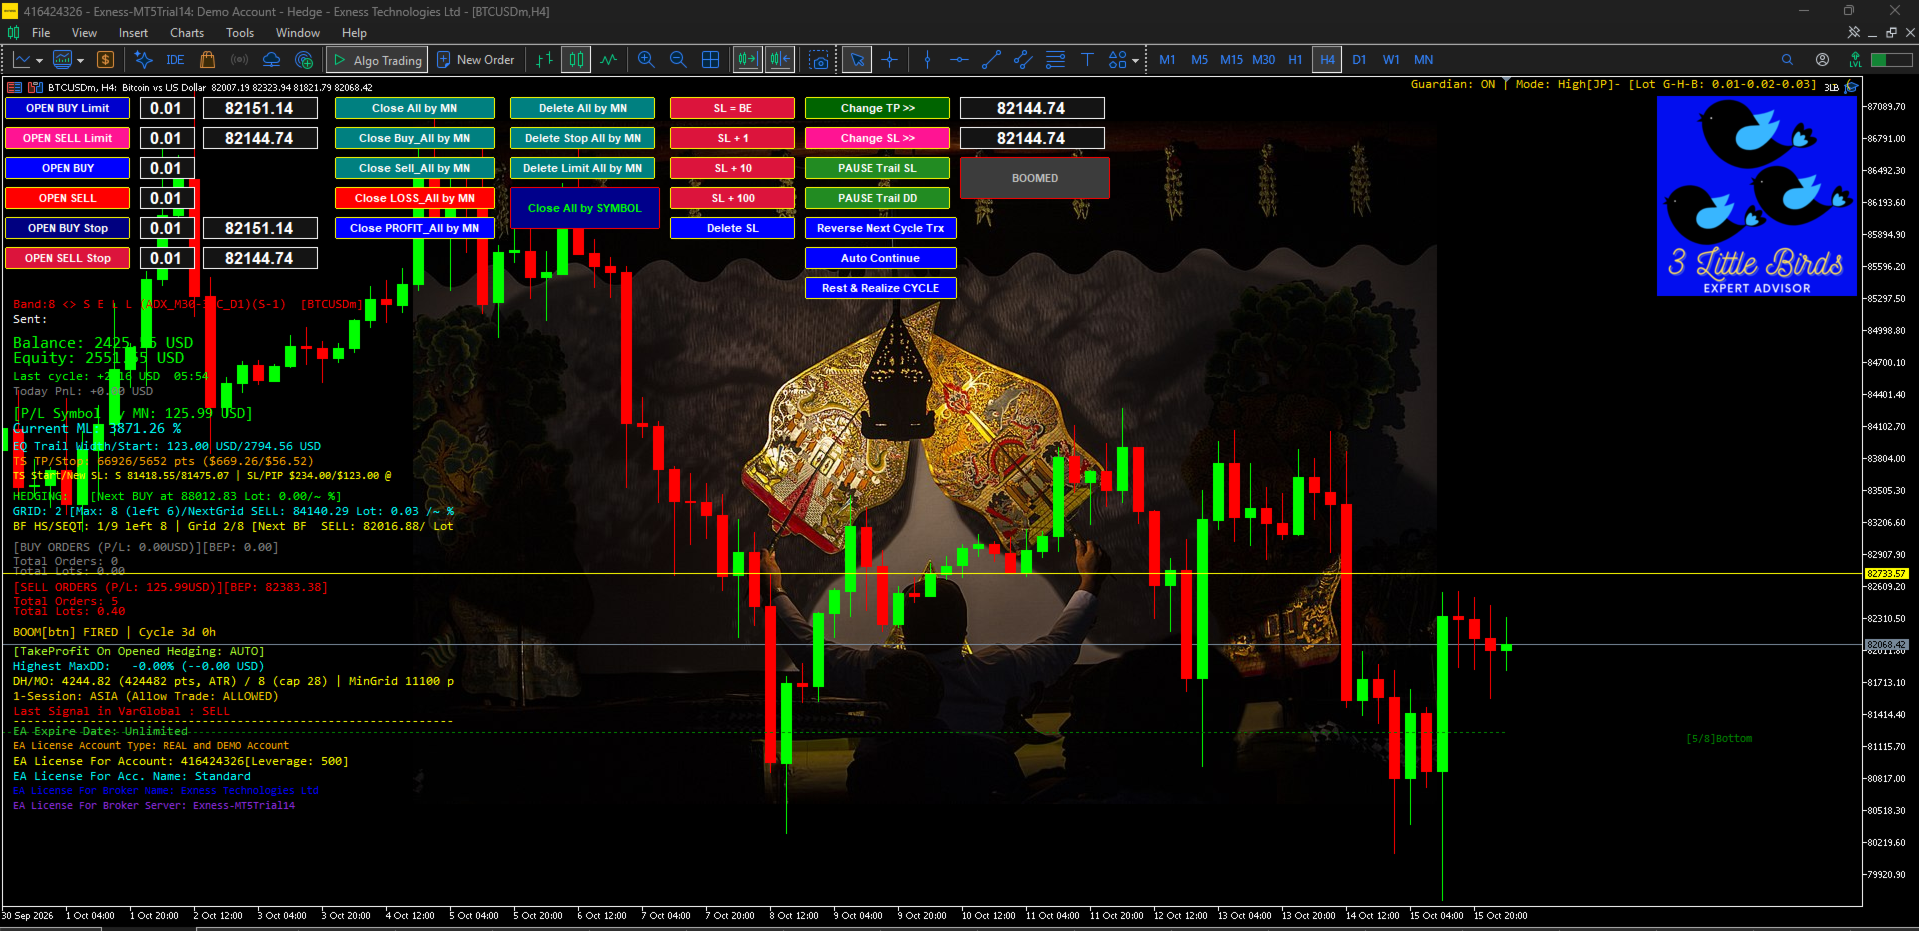Open the Tools menu
The width and height of the screenshot is (1919, 931).
[x=240, y=33]
